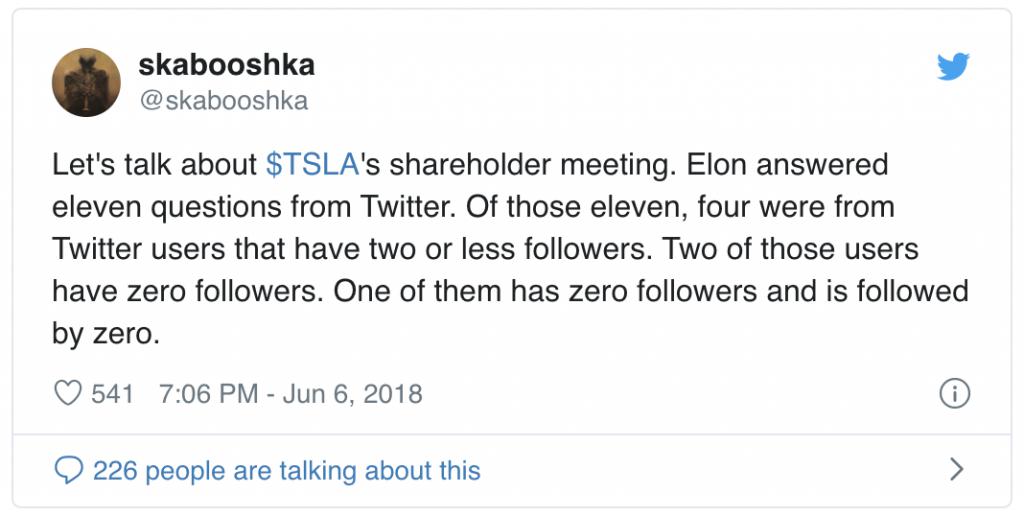Open the $TSLA cashtag link
This screenshot has height=516, width=1024.
pos(312,165)
